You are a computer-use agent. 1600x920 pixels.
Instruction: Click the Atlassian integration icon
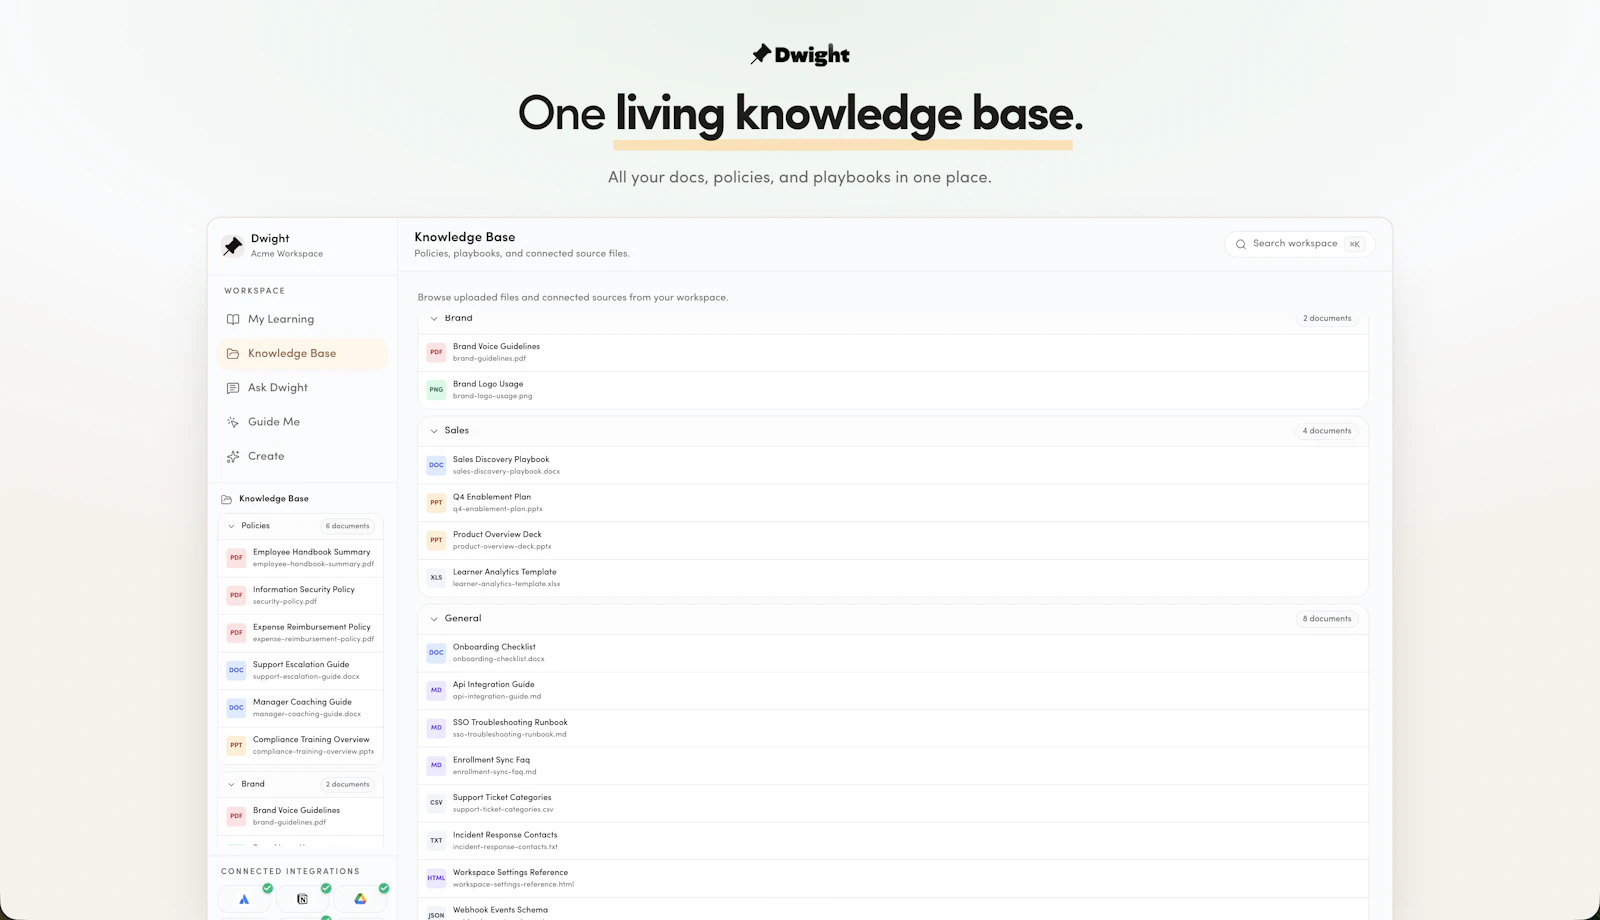click(244, 899)
